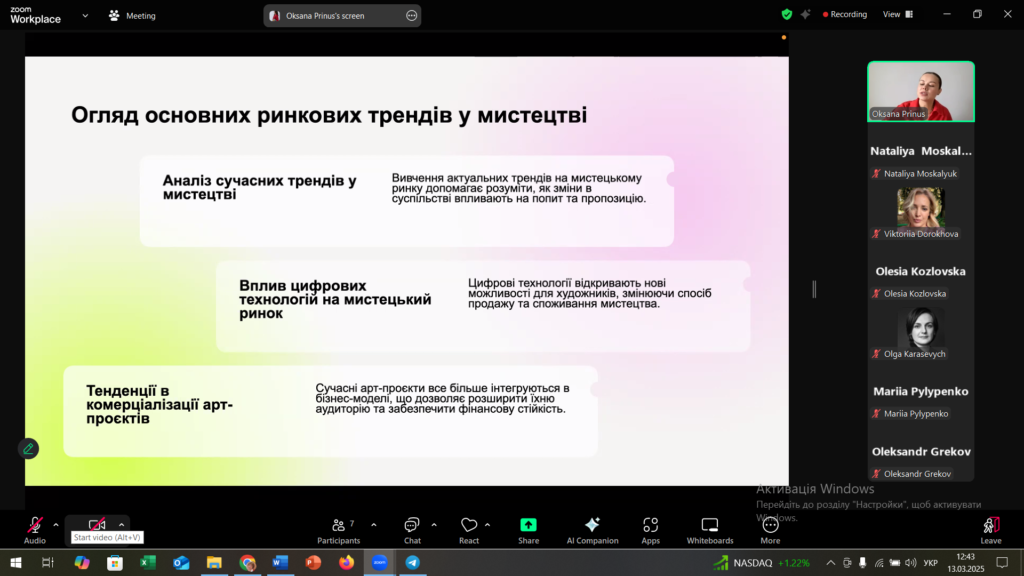Open Task View on the taskbar

click(48, 562)
